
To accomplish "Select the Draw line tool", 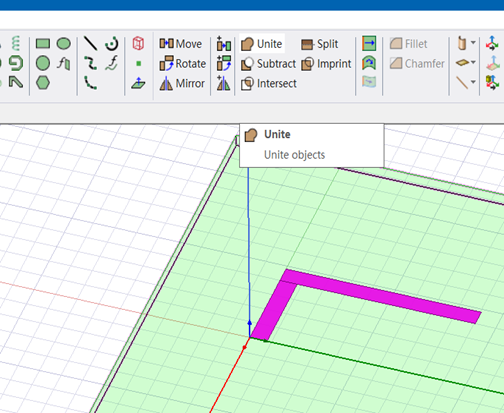I will click(x=90, y=43).
